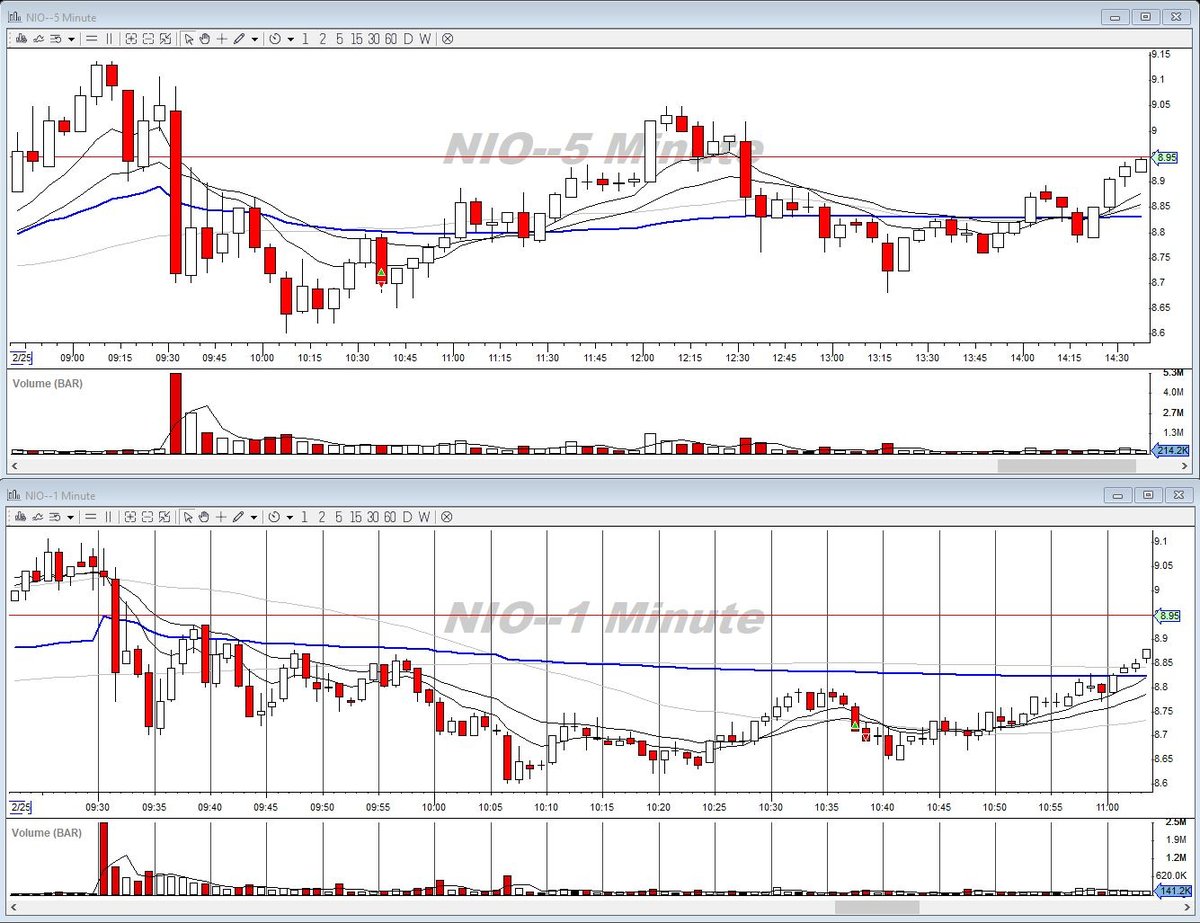Screen dimensions: 1200x923
Task: Toggle horizontal lines button in 5 Minute toolbar
Action: click(x=91, y=39)
